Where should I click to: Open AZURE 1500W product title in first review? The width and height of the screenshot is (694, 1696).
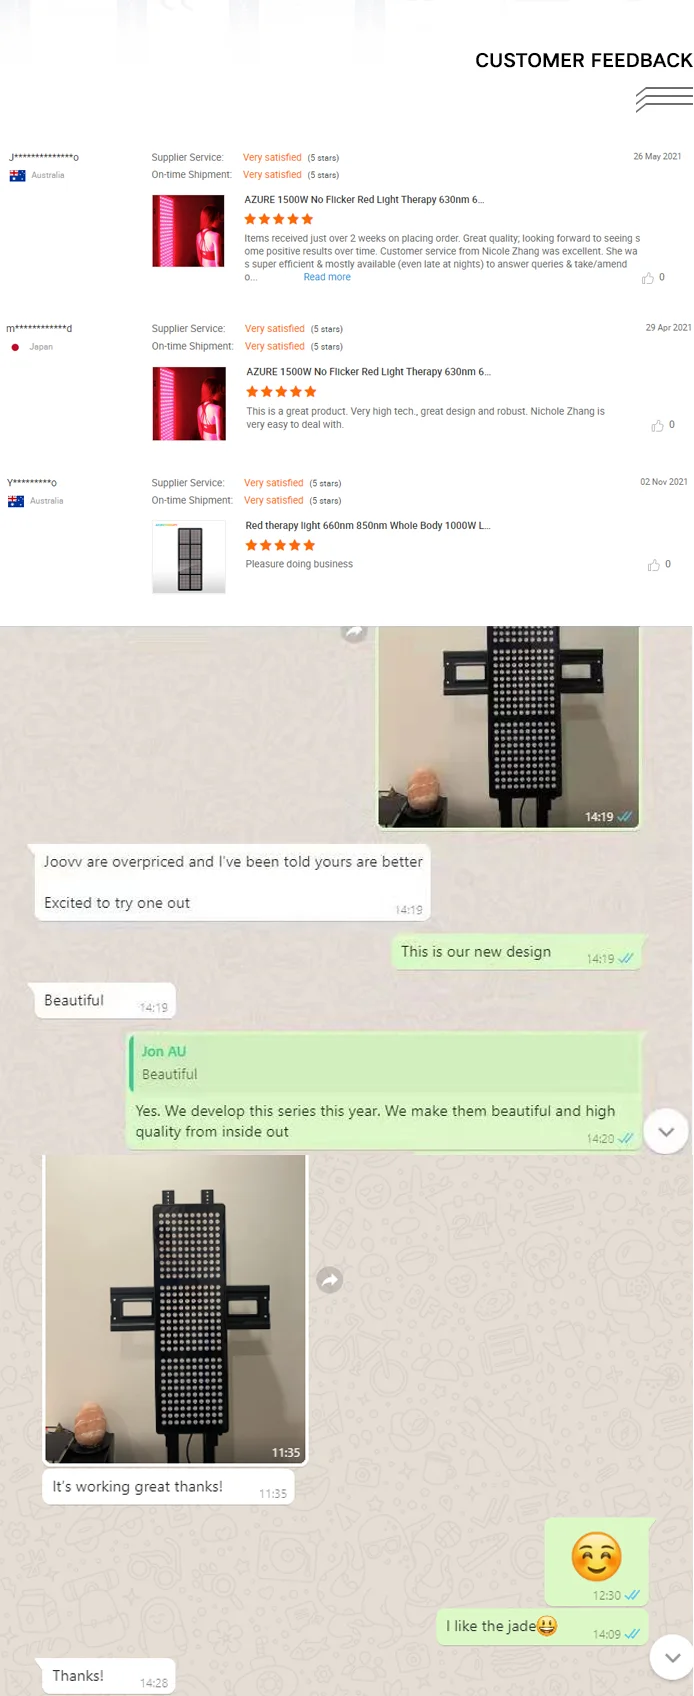[364, 200]
